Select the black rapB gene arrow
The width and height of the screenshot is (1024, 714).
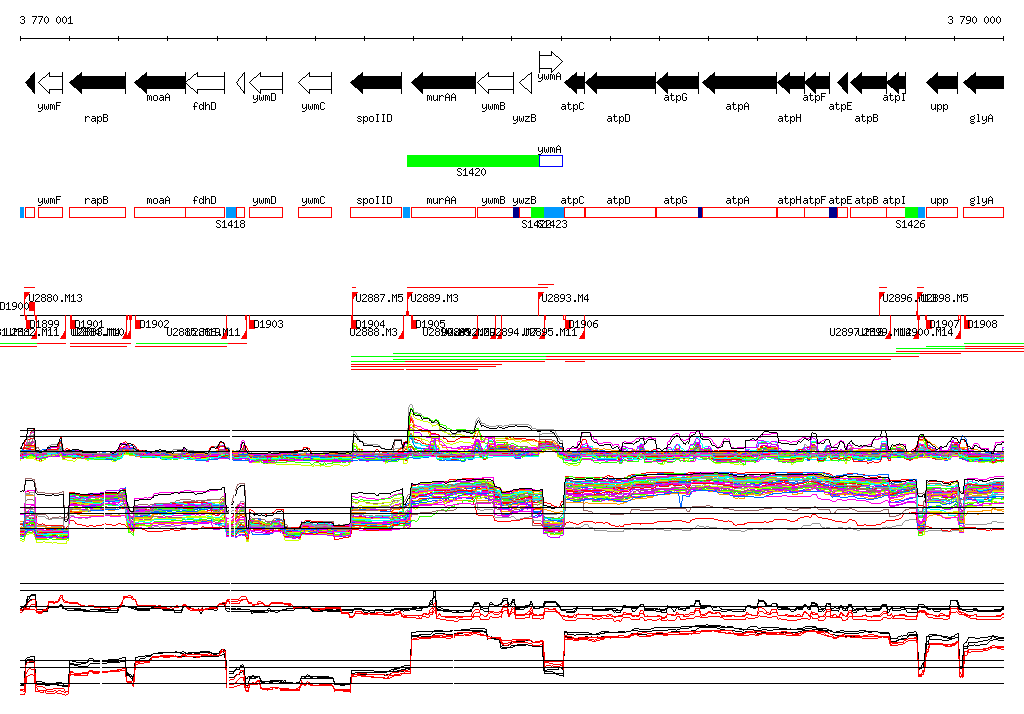pos(97,83)
